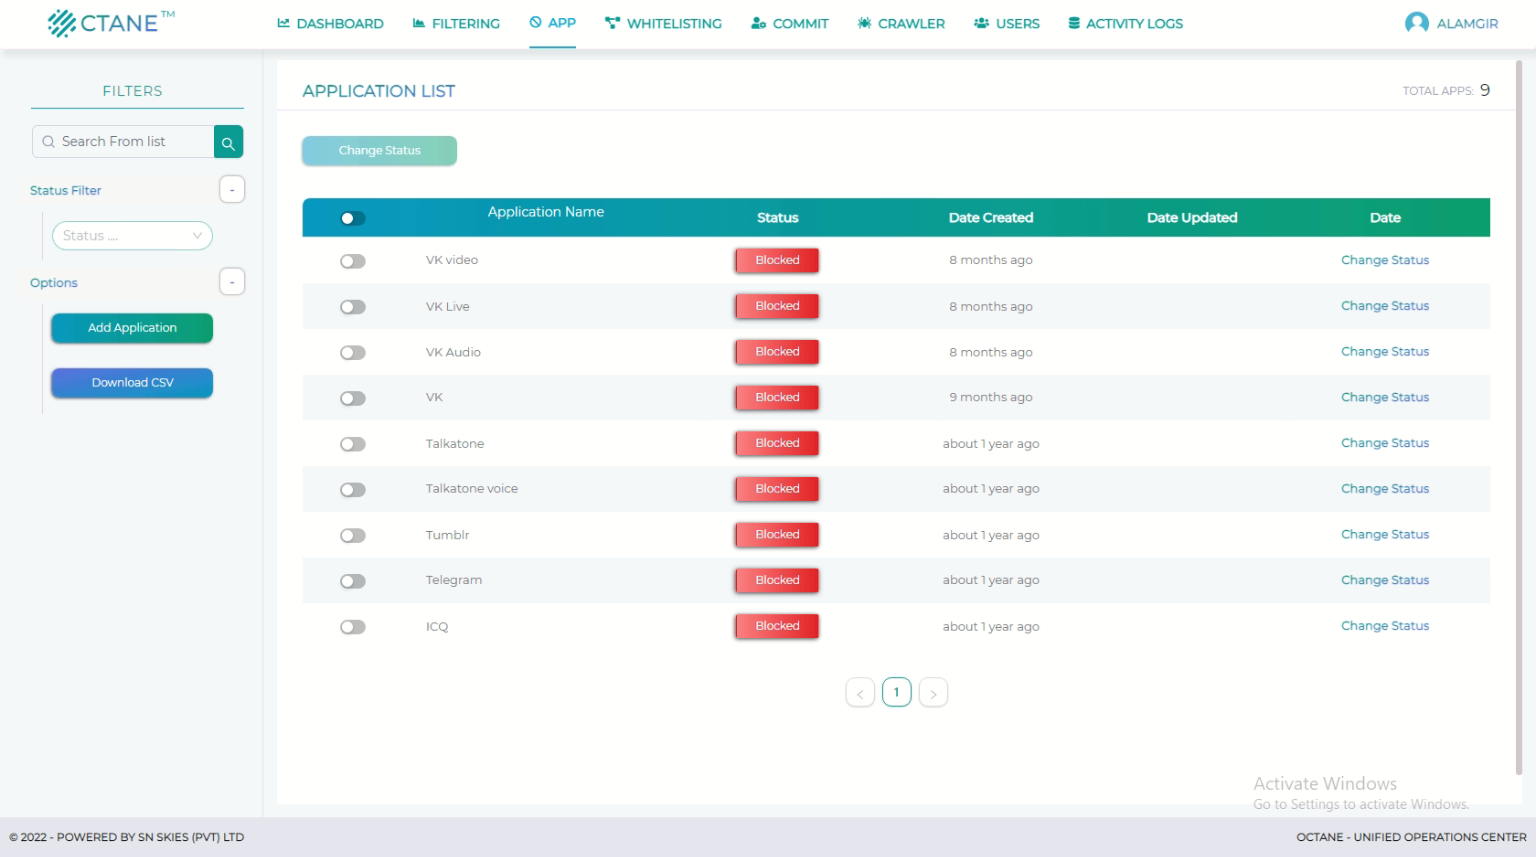Toggle the switch for Telegram row
The height and width of the screenshot is (857, 1536).
[x=352, y=581]
